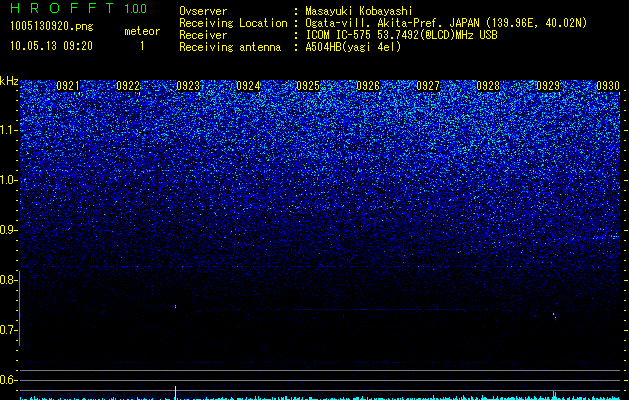Click the 0923 time marker
The height and width of the screenshot is (400, 629).
(x=188, y=86)
